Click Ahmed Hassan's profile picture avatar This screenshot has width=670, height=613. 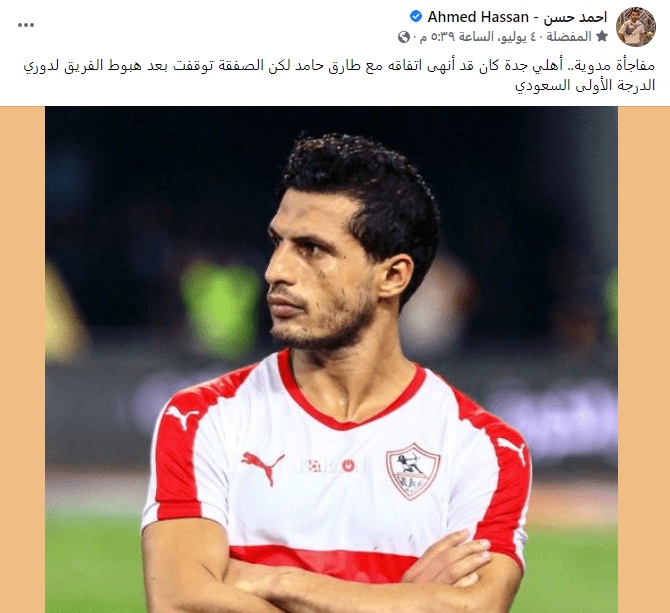click(x=635, y=26)
